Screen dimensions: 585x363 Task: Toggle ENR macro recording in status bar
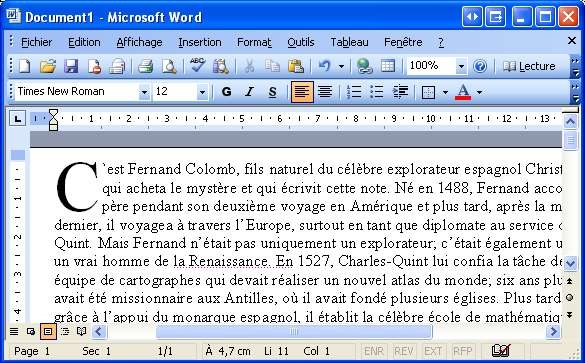pyautogui.click(x=373, y=351)
